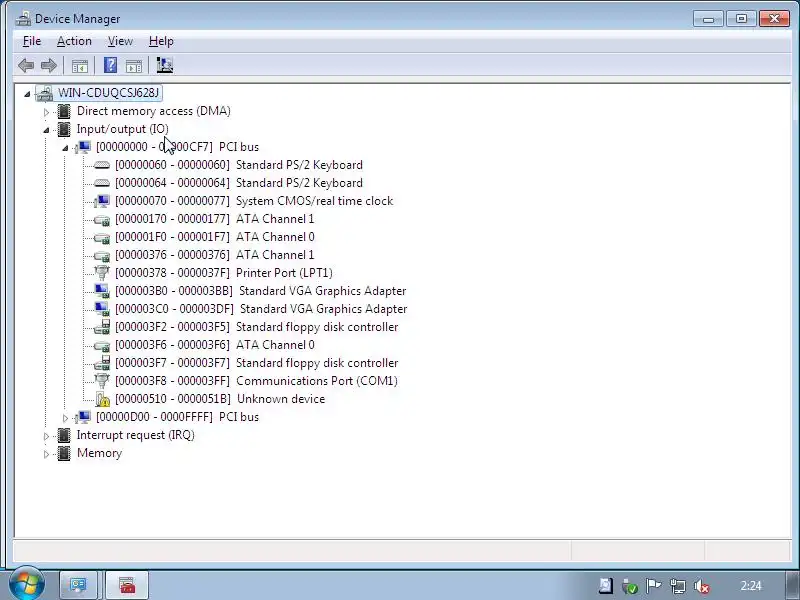
Task: Click the first pinned taskbar app button
Action: point(78,585)
